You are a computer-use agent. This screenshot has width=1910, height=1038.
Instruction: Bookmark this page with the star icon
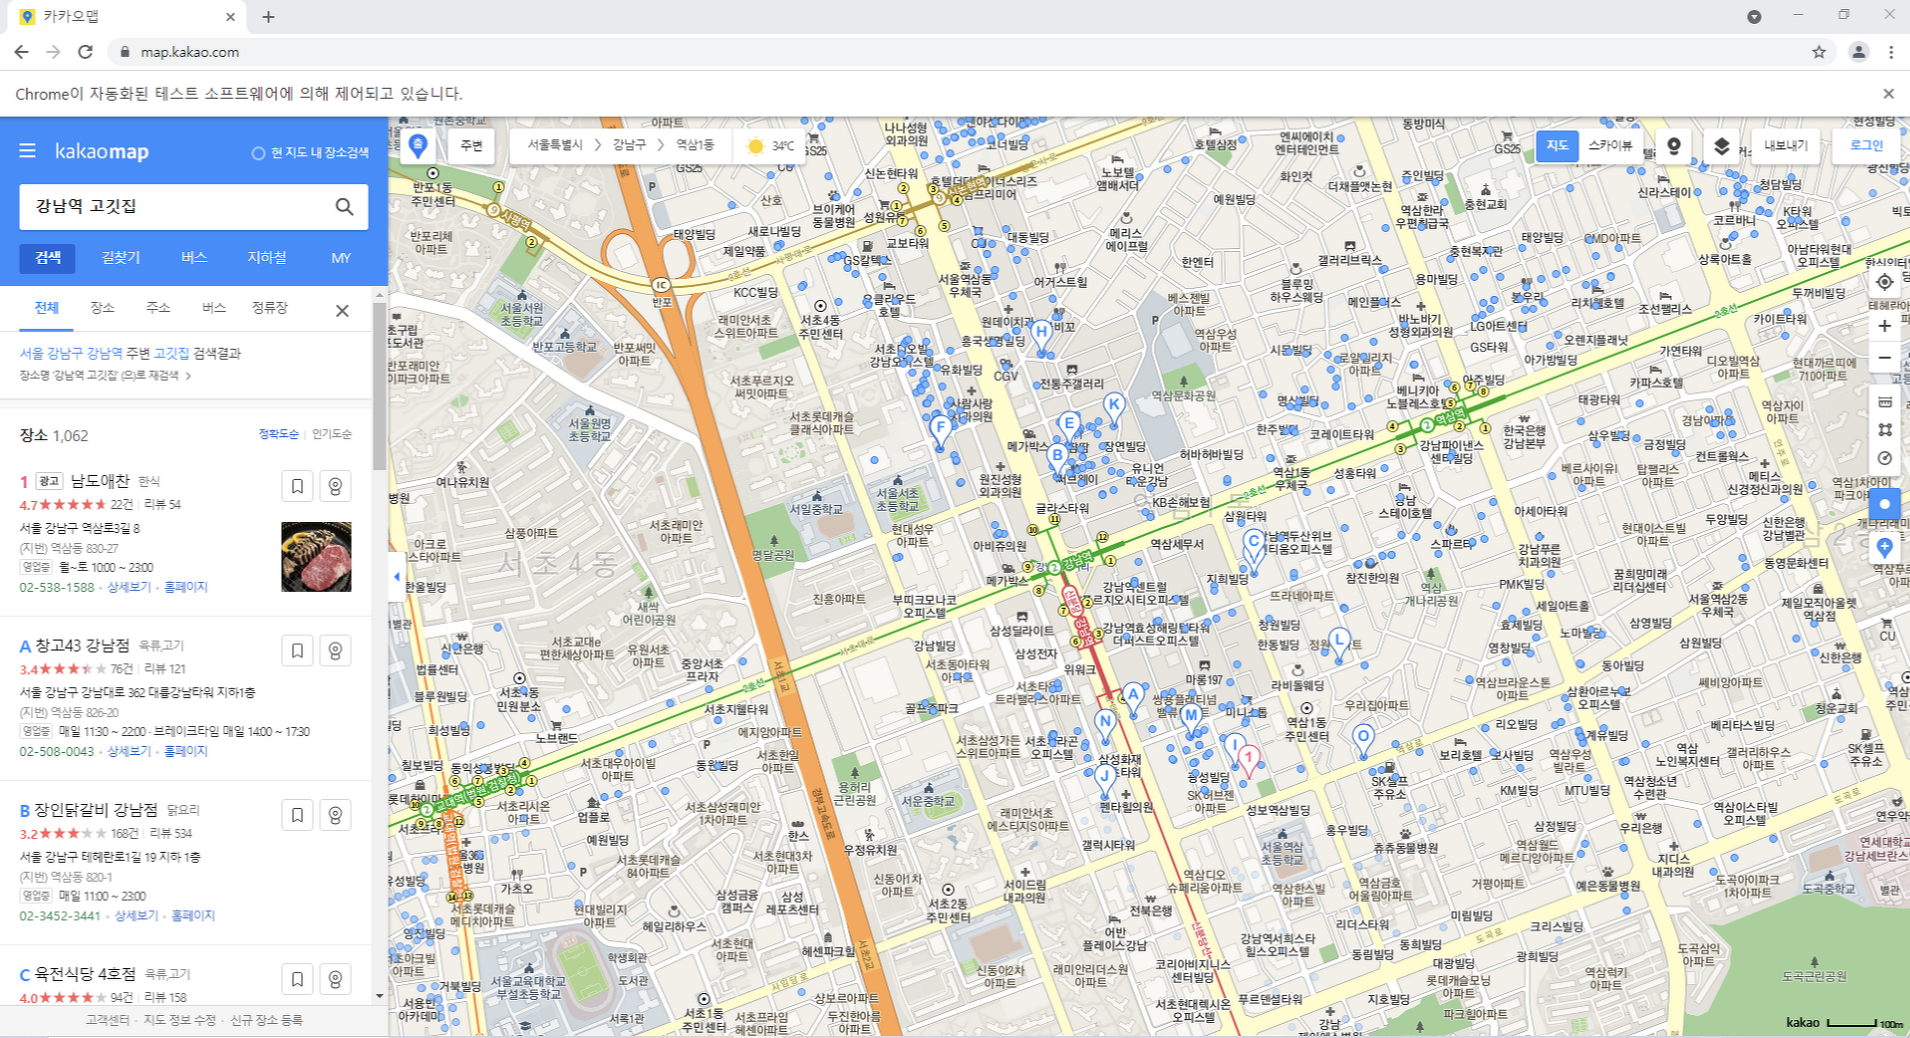tap(1819, 52)
